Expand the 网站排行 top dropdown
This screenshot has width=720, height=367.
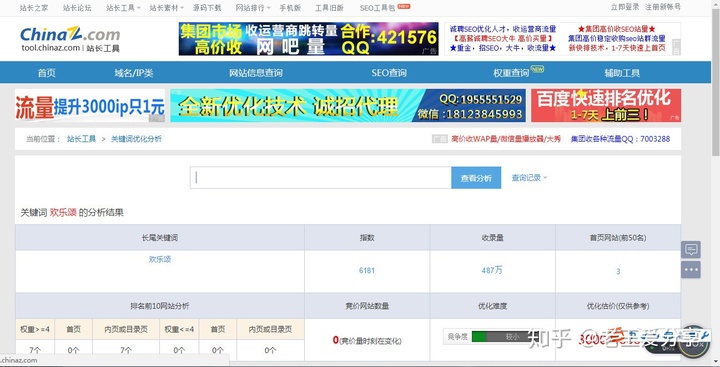[253, 8]
